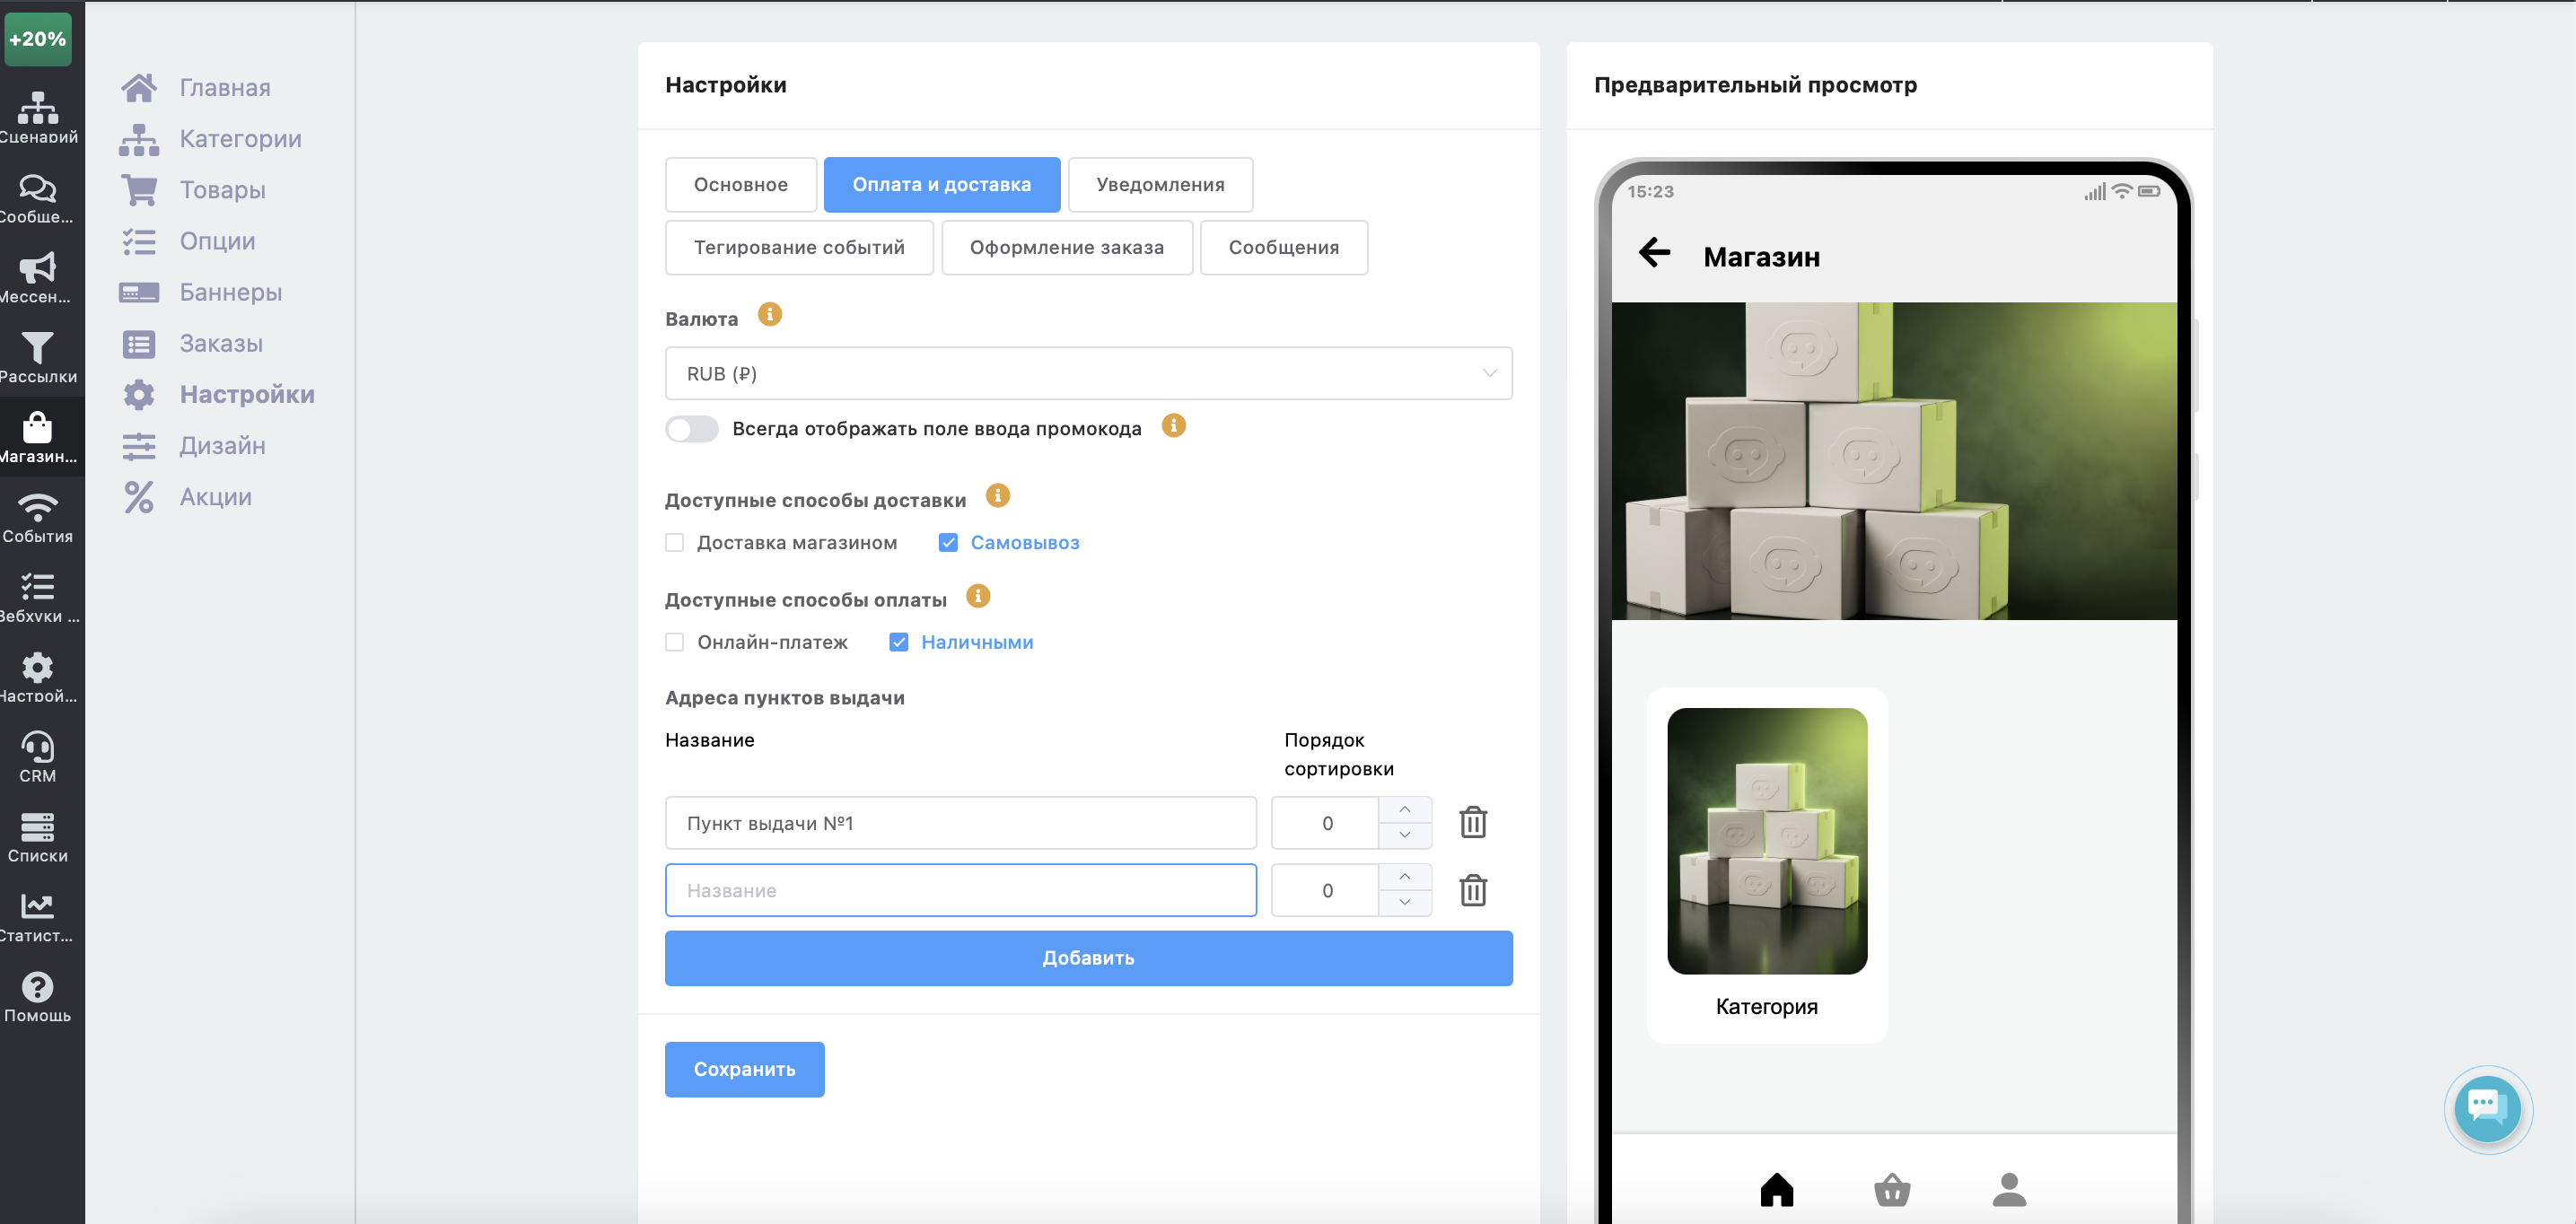The image size is (2576, 1224).
Task: Increase sort order for the empty row
Action: click(x=1405, y=877)
